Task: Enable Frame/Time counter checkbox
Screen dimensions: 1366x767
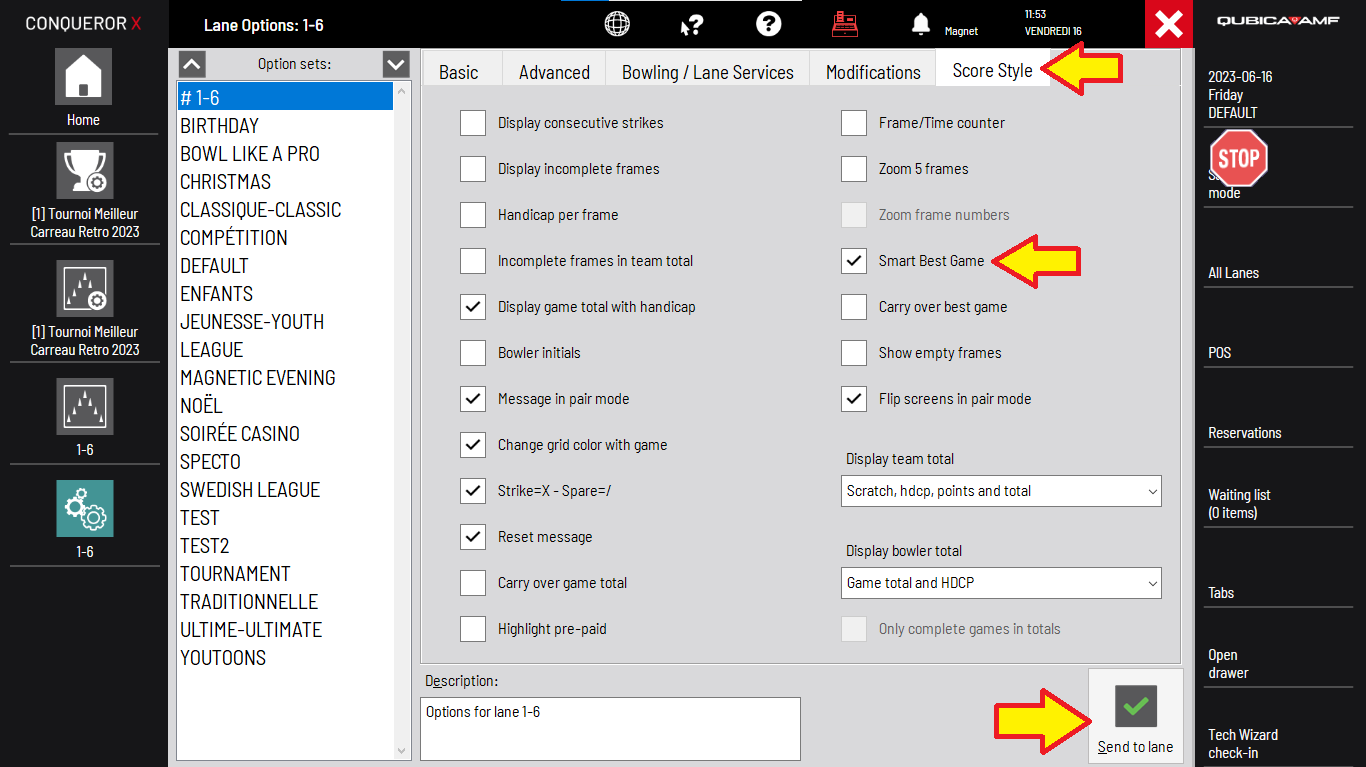Action: click(x=854, y=123)
